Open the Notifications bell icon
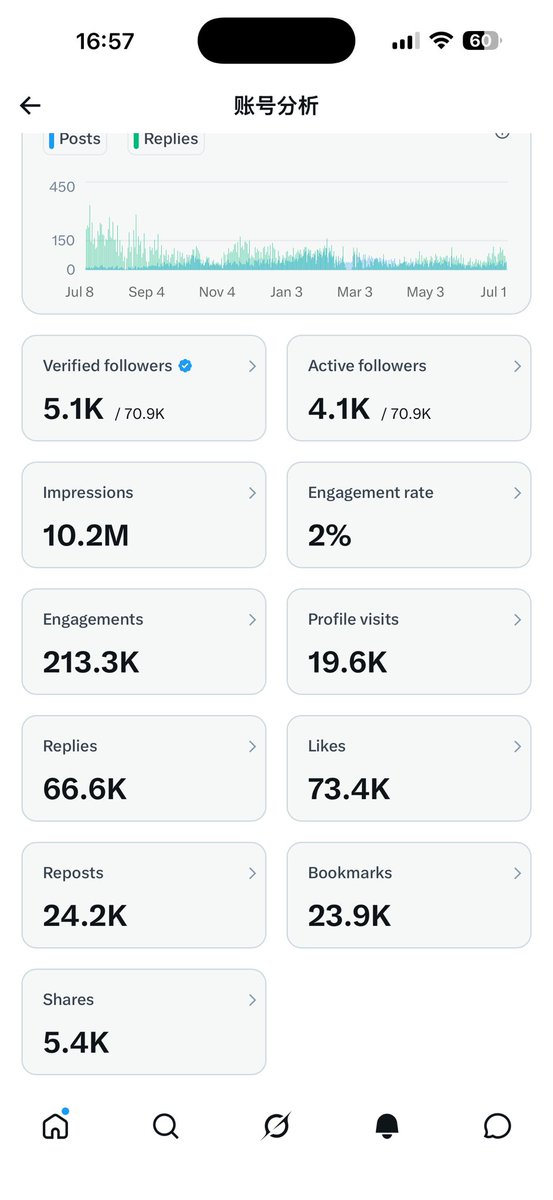553x1200 pixels. tap(387, 1126)
